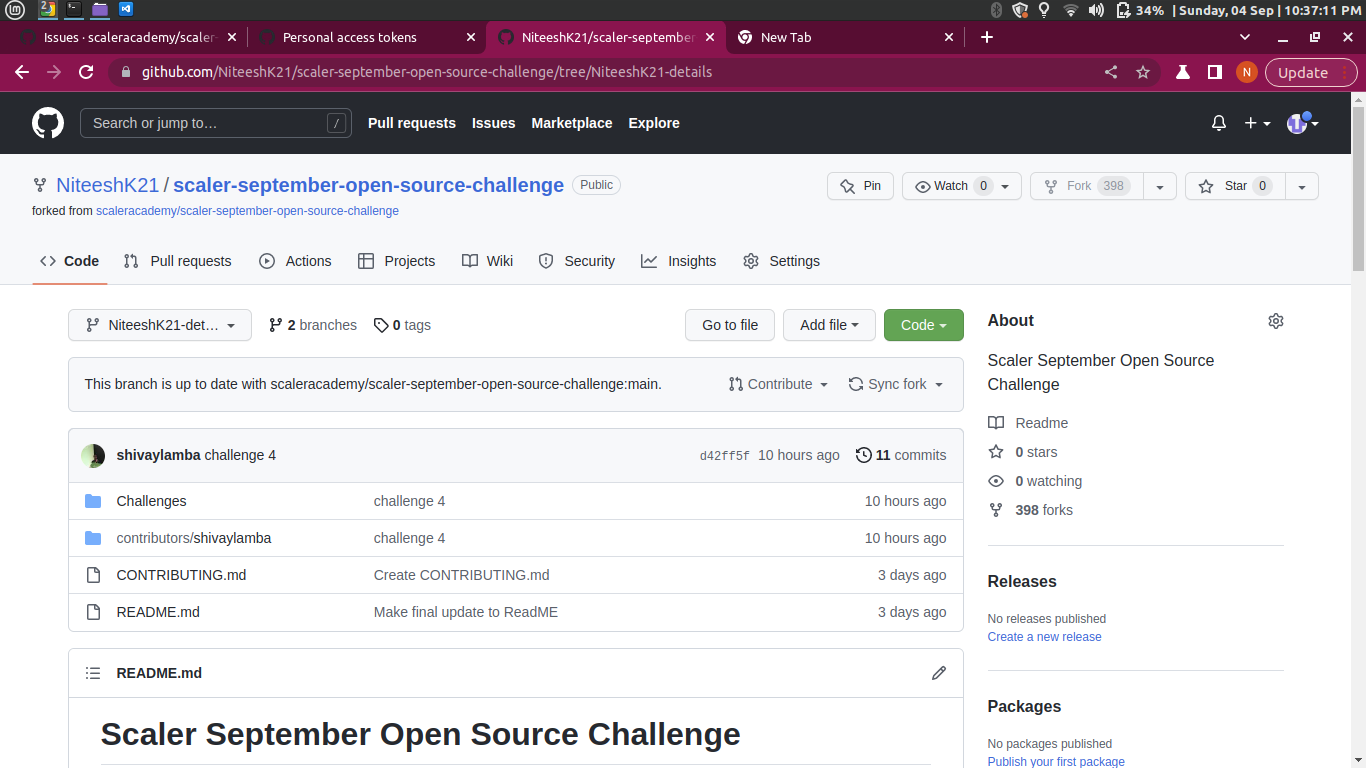Edit README using the pencil icon
The width and height of the screenshot is (1366, 768).
click(938, 673)
